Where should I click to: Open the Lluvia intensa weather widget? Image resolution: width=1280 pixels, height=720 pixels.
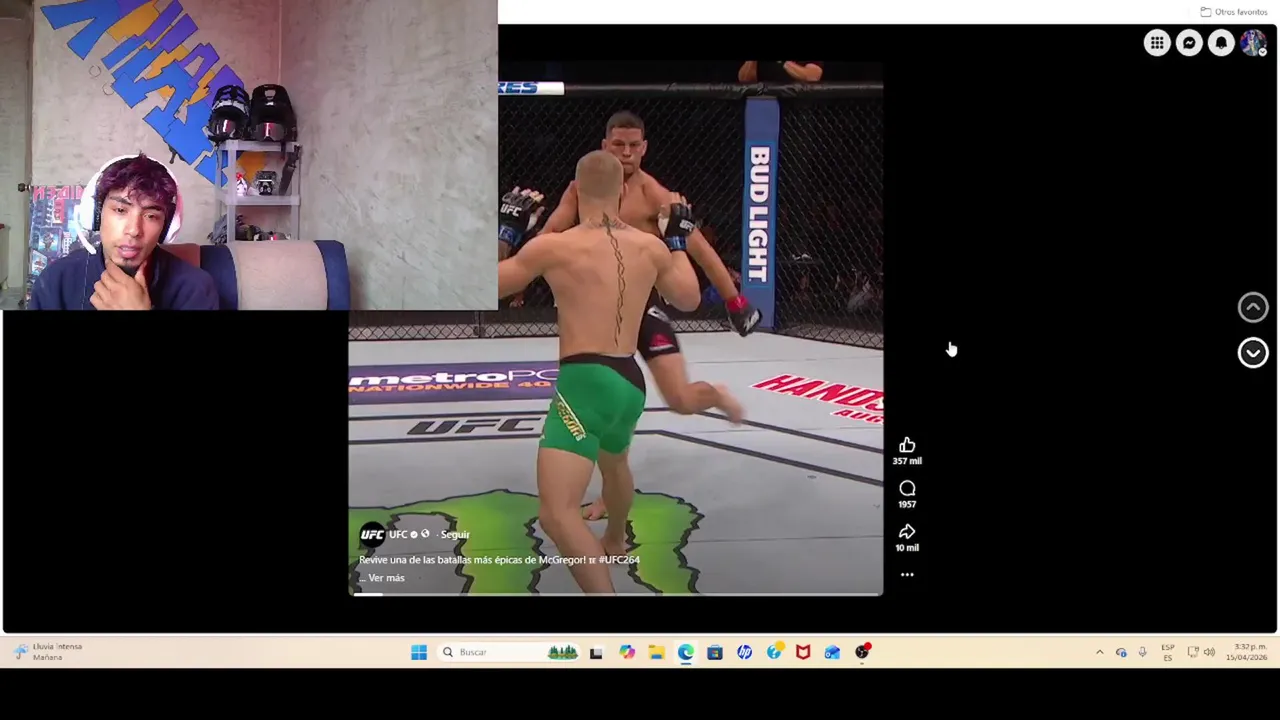(x=48, y=652)
